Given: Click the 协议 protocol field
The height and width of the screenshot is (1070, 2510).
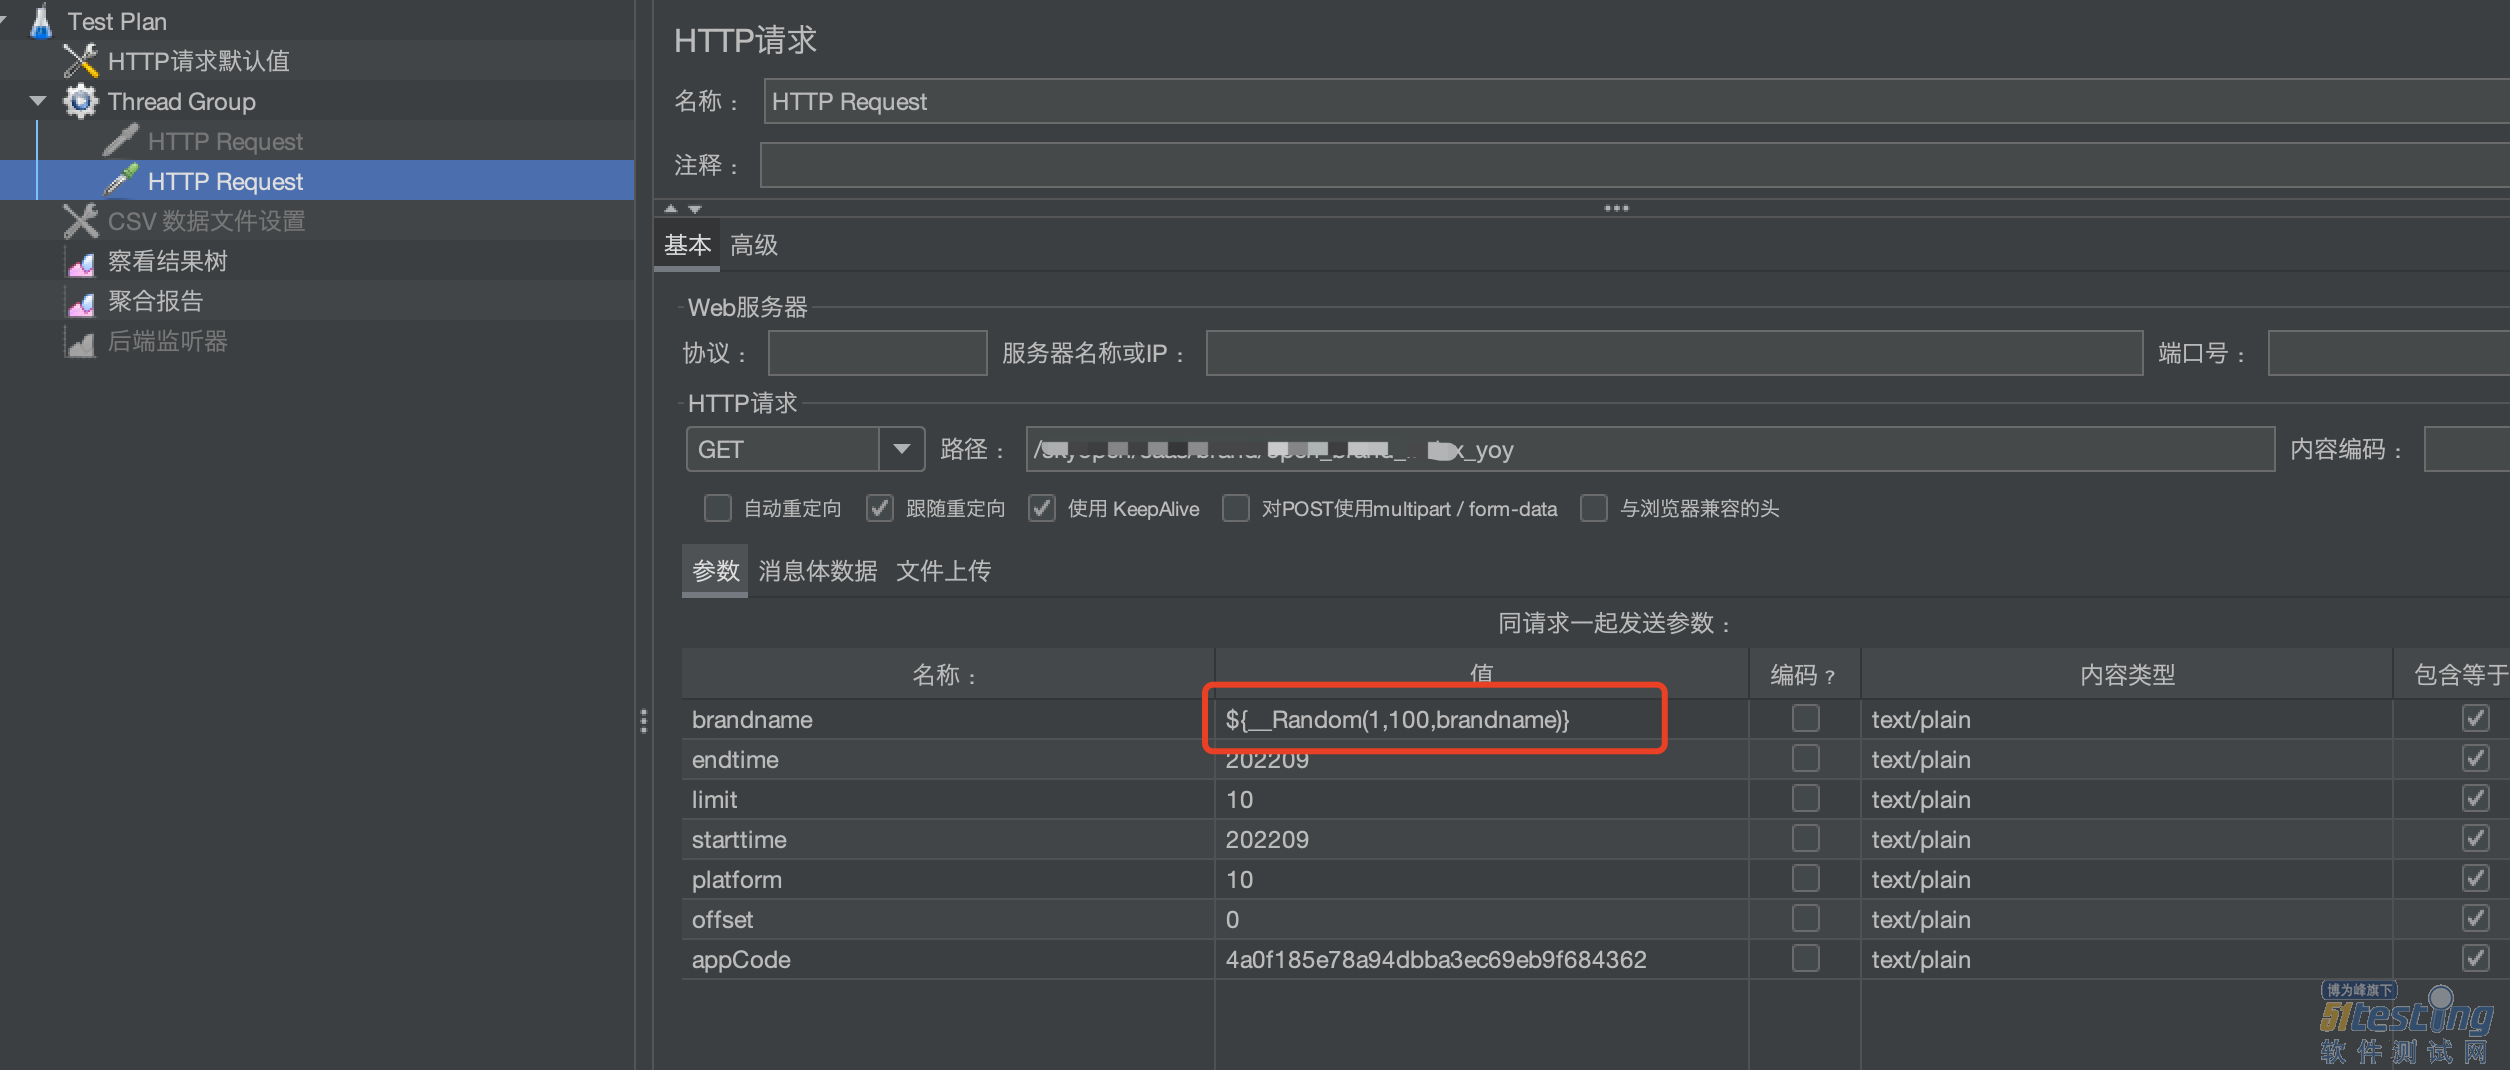Looking at the screenshot, I should coord(877,353).
